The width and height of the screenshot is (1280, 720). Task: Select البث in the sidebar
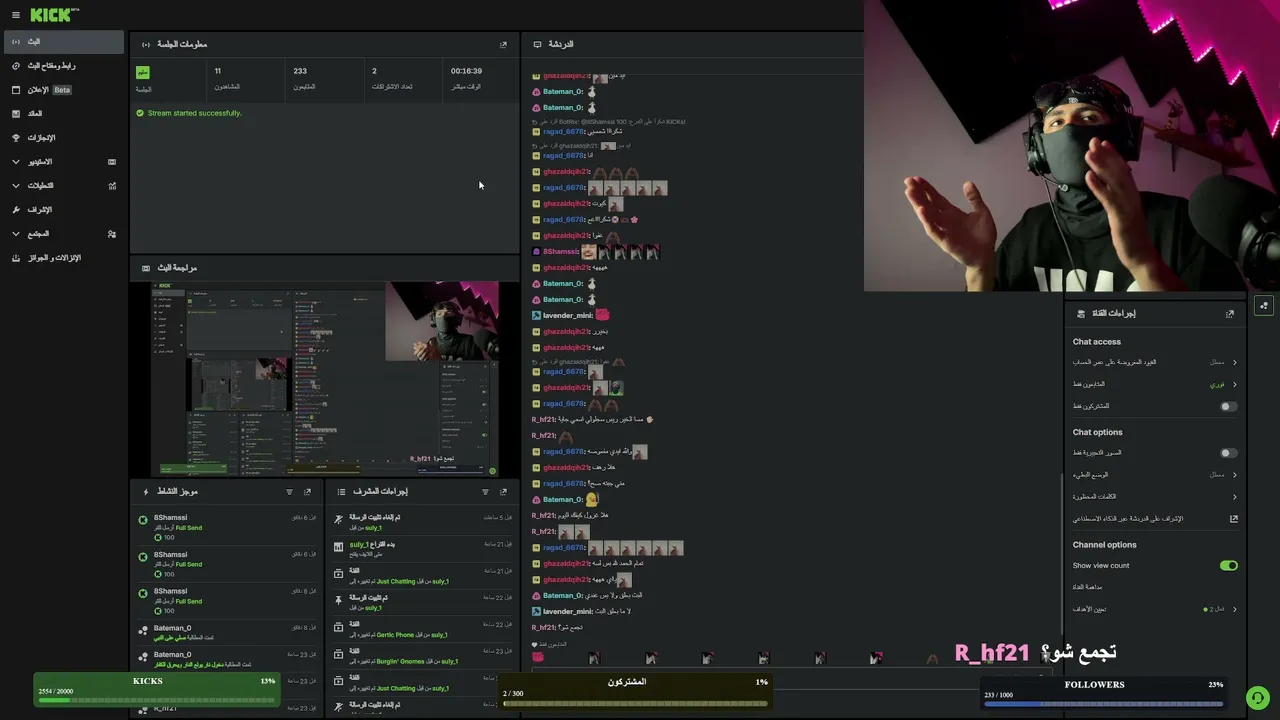pyautogui.click(x=64, y=42)
